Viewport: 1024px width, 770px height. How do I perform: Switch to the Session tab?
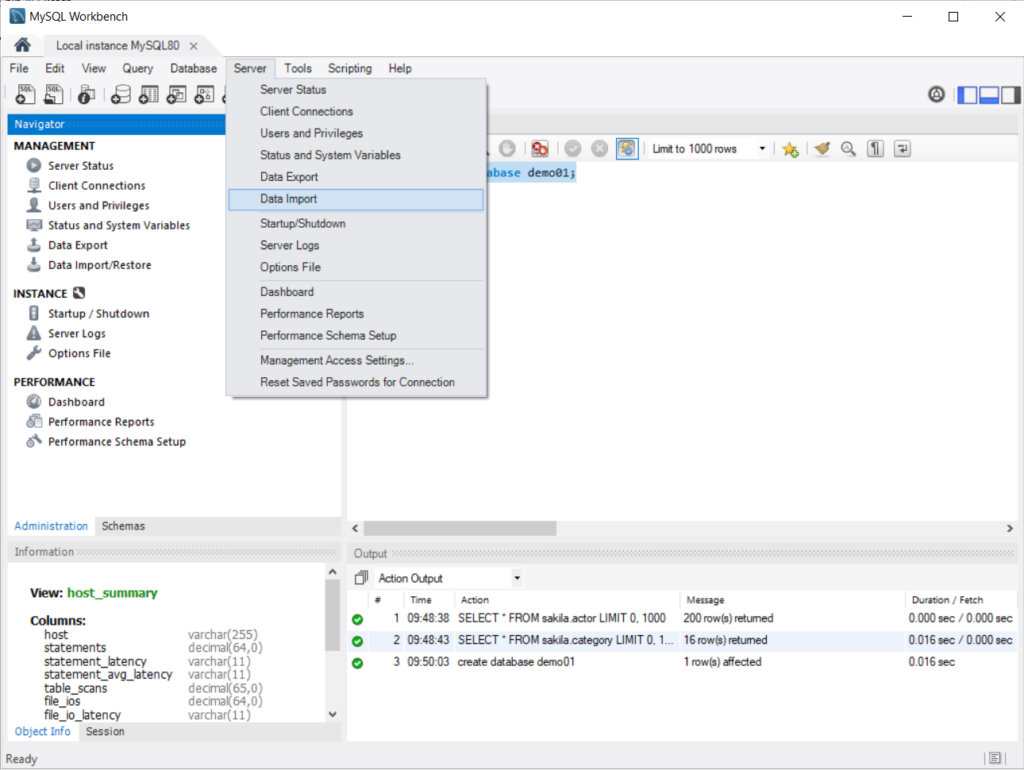(105, 732)
